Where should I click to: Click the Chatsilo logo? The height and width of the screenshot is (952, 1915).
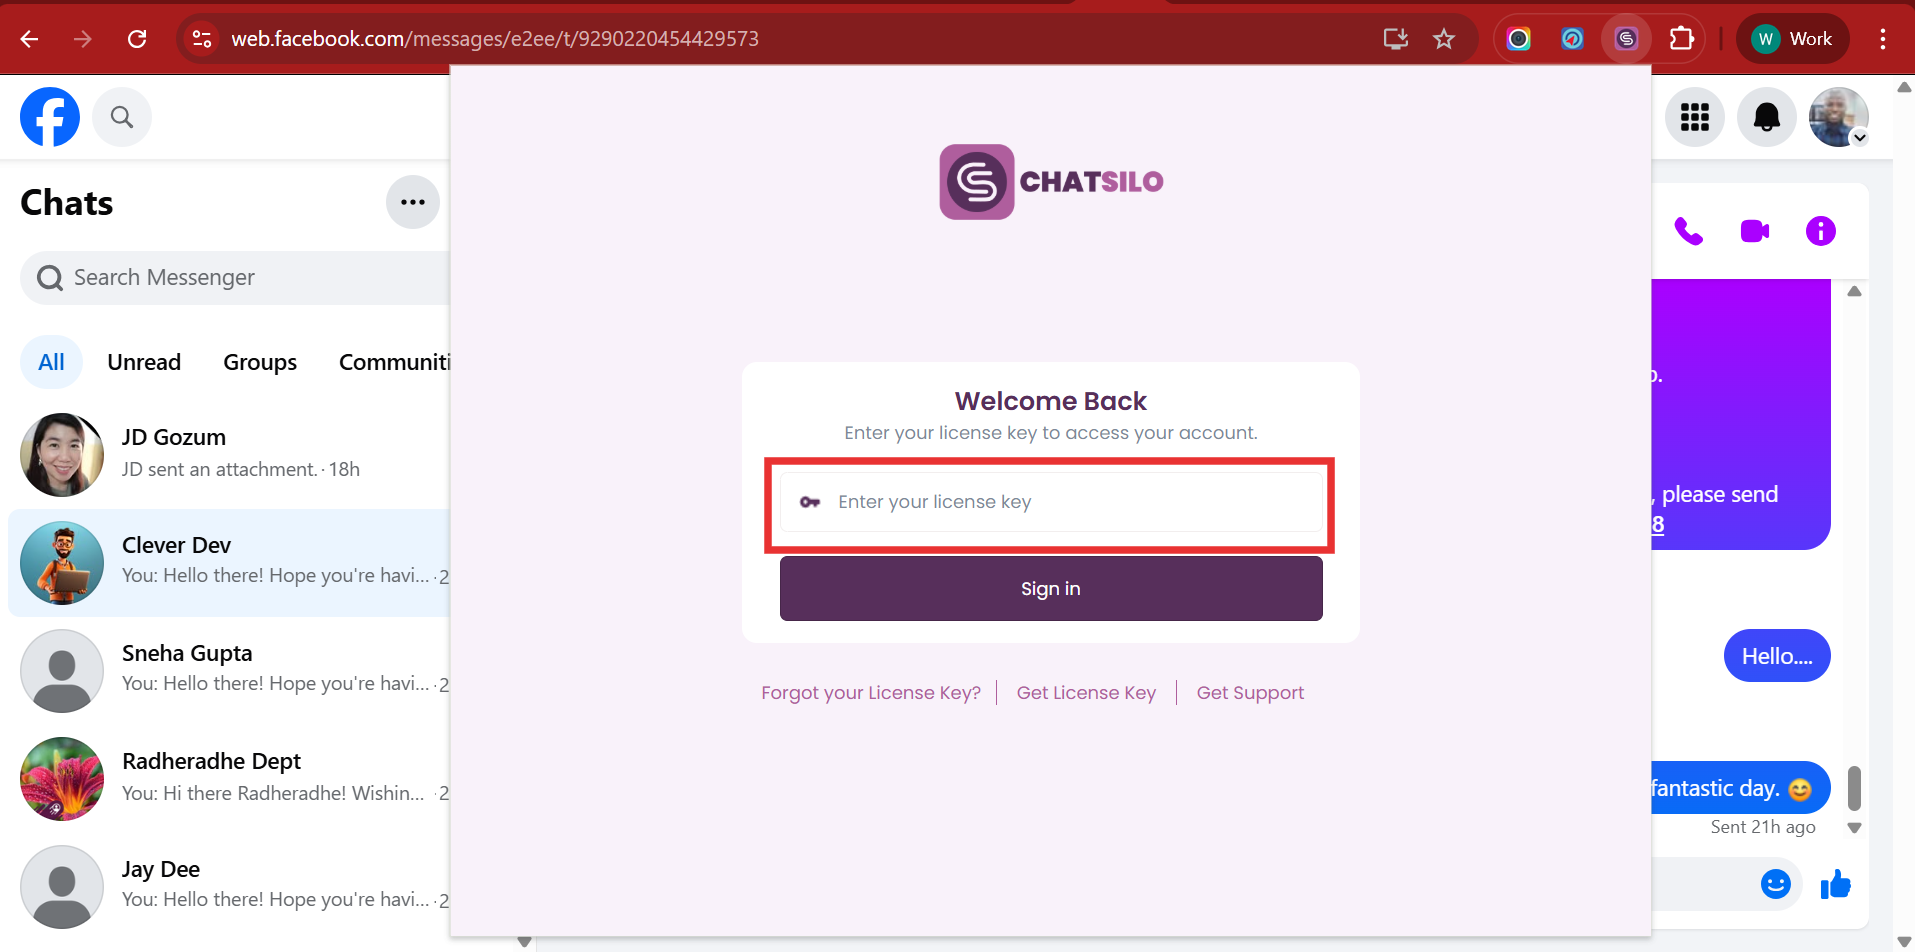pos(1051,182)
